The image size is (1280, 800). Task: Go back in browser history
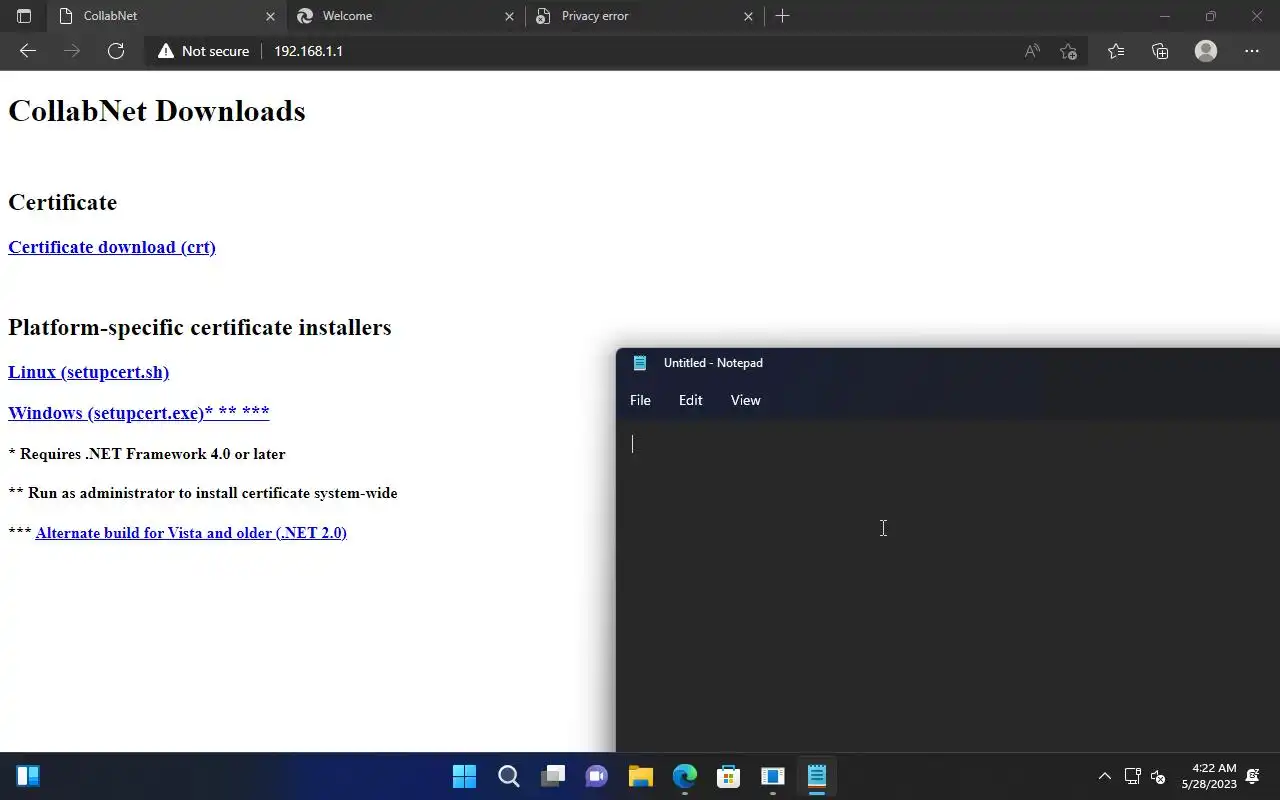[x=28, y=51]
